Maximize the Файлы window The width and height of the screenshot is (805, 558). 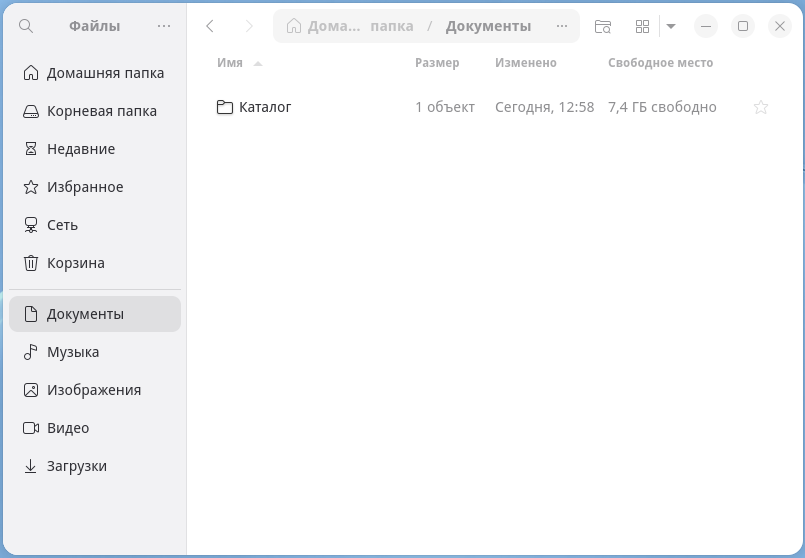point(743,26)
